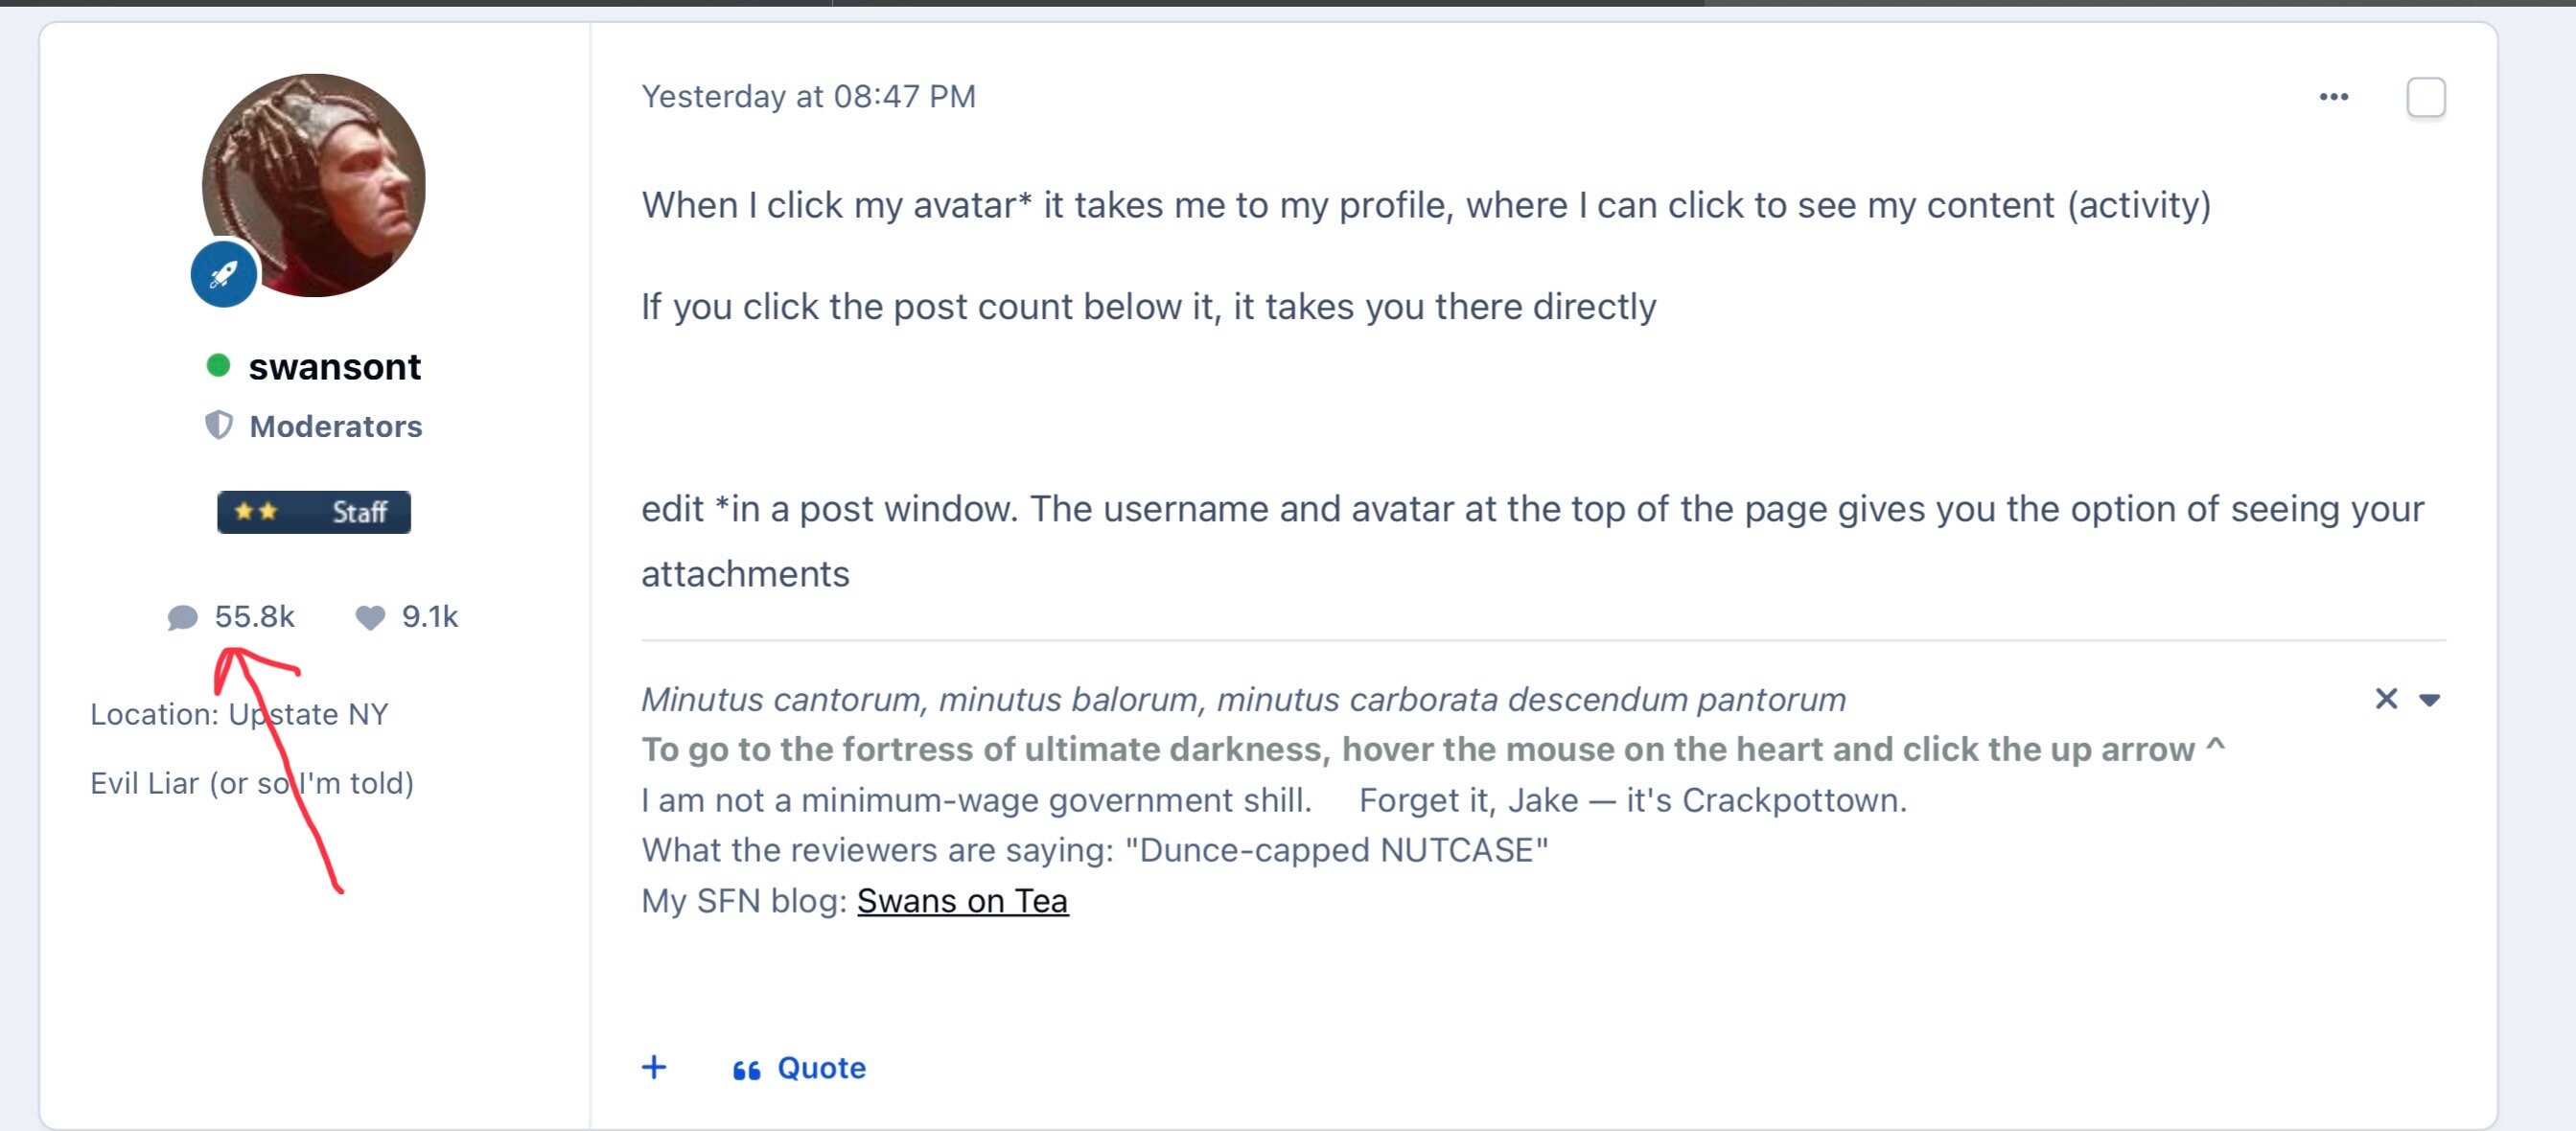This screenshot has height=1131, width=2576.
Task: Click the shield icon beside Moderators
Action: click(x=218, y=426)
